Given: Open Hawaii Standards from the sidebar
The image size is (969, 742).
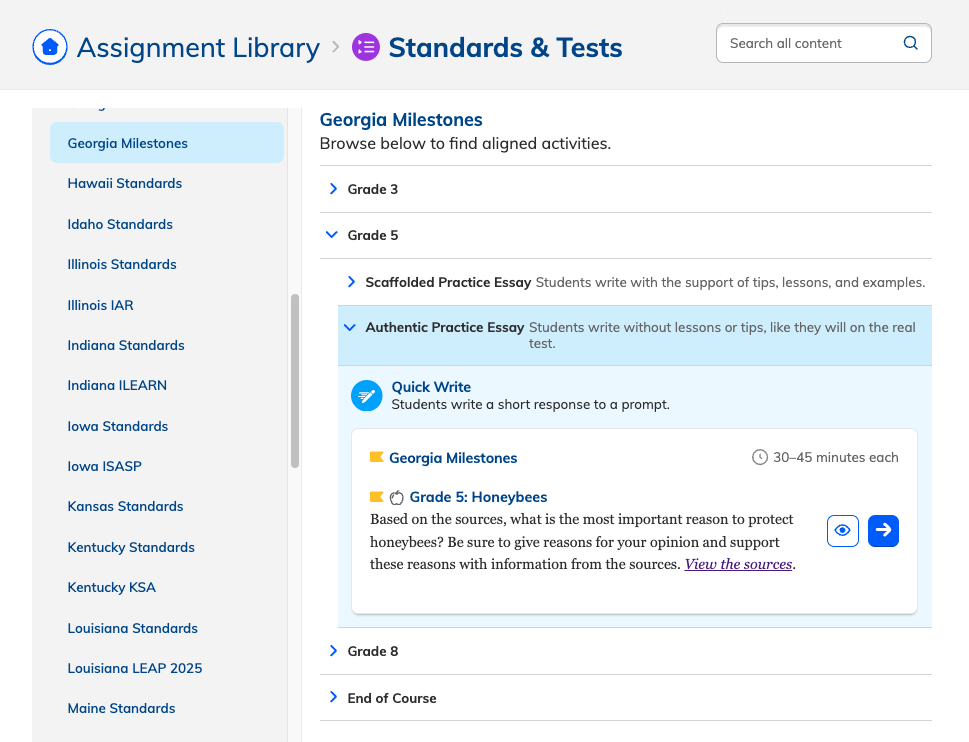Looking at the screenshot, I should tap(125, 183).
